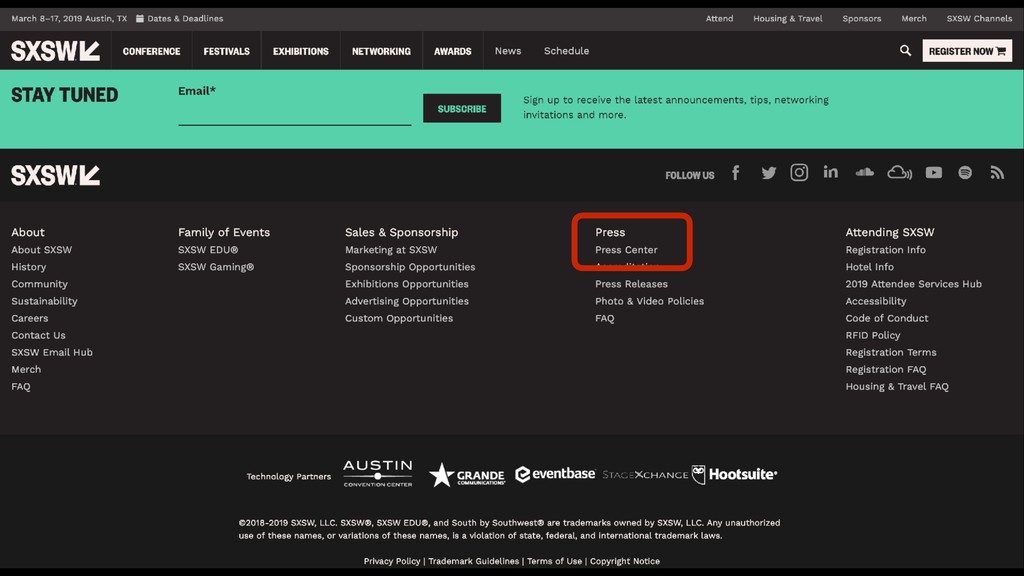The height and width of the screenshot is (576, 1024).
Task: Open the Sustainability footer link
Action: (x=44, y=301)
